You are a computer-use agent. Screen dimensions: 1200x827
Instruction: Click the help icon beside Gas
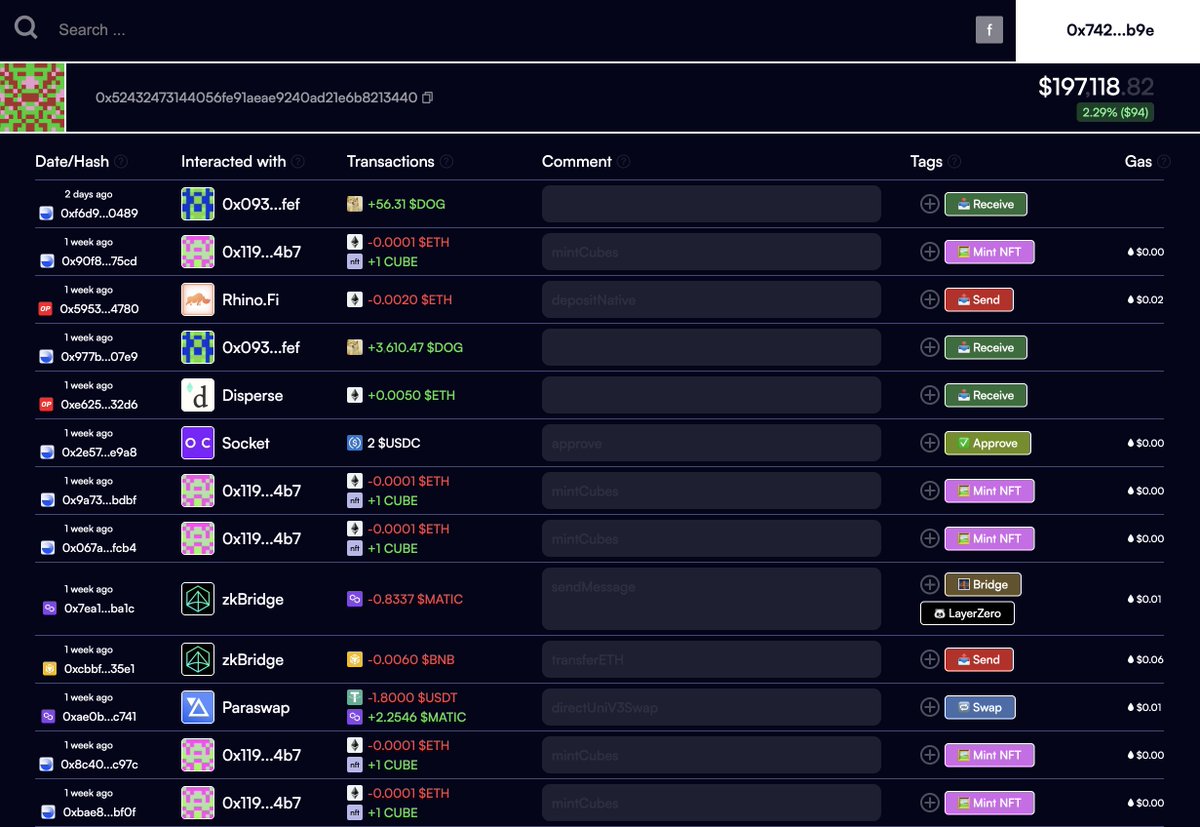click(1164, 162)
